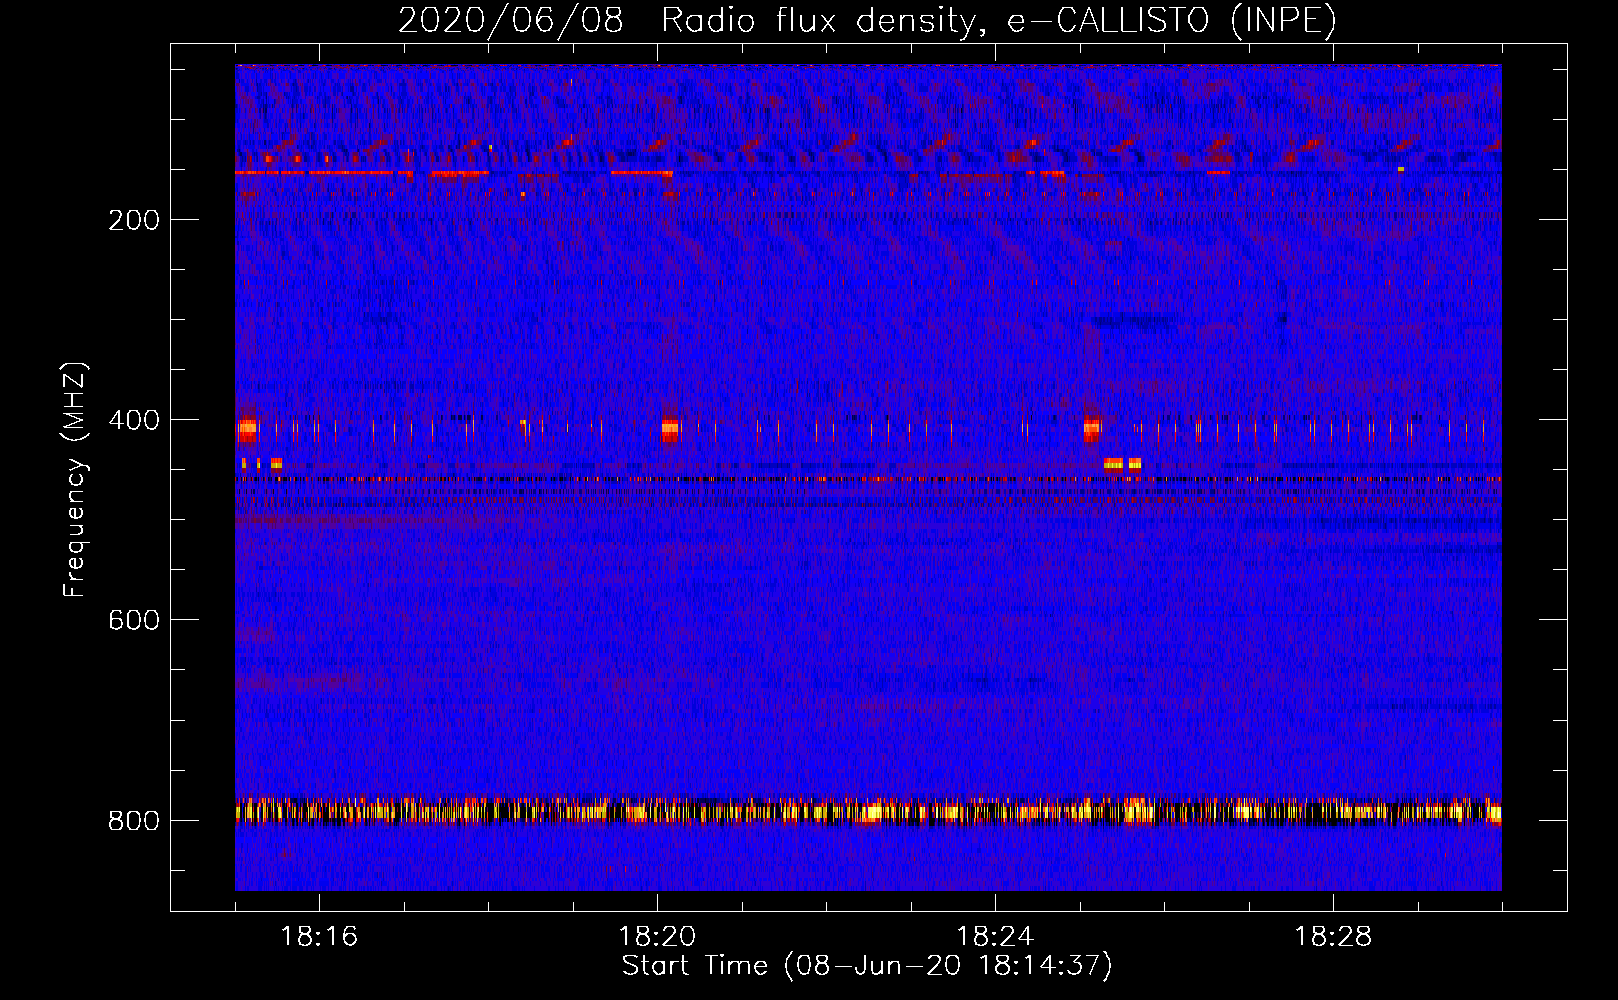This screenshot has height=1000, width=1618.
Task: Click the 800 frequency tick label
Action: pos(134,821)
